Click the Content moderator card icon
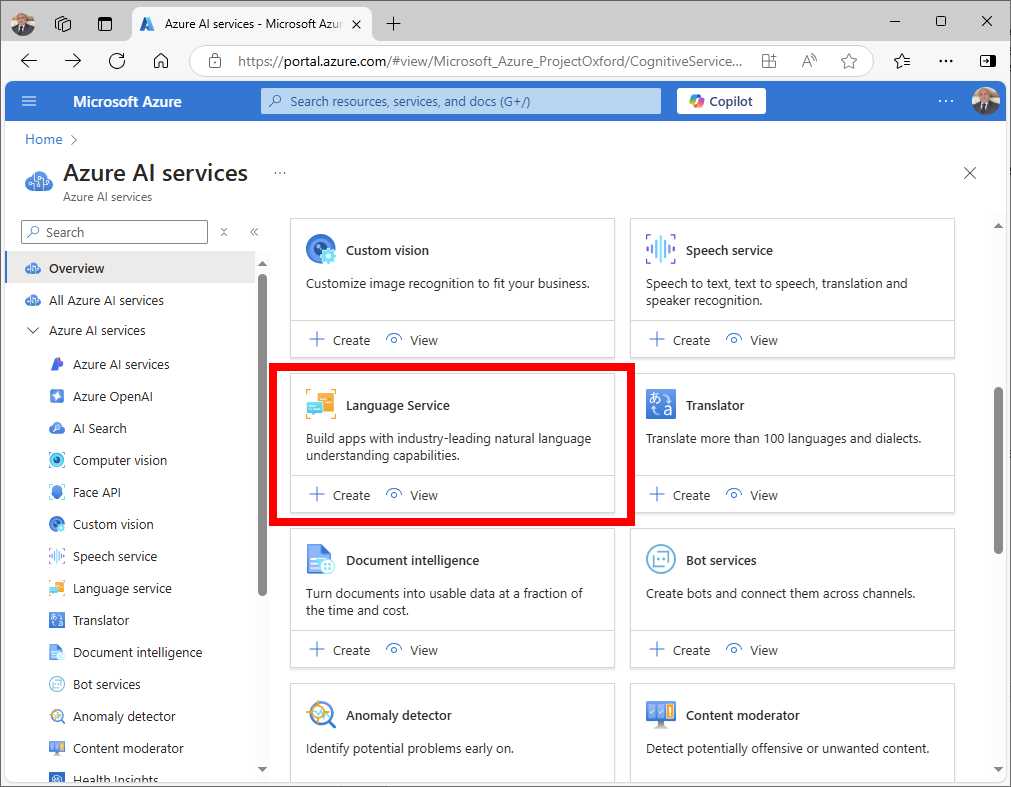Viewport: 1011px width, 787px height. pos(660,714)
